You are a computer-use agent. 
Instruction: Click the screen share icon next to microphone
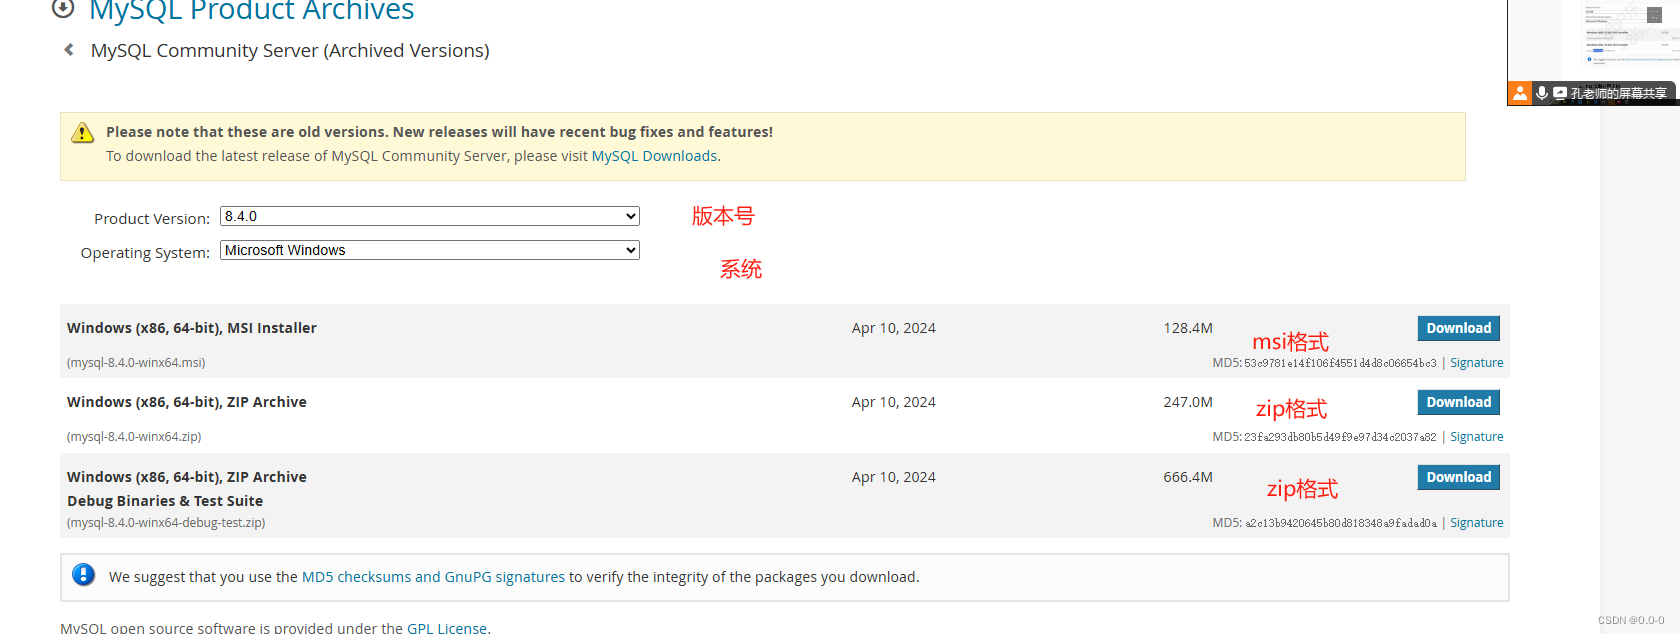[x=1560, y=93]
